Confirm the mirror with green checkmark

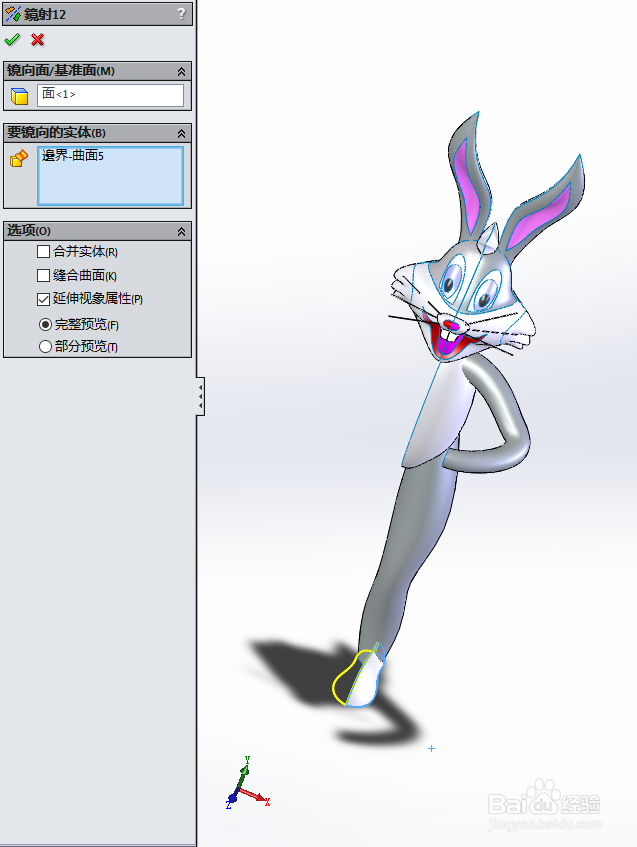[12, 40]
